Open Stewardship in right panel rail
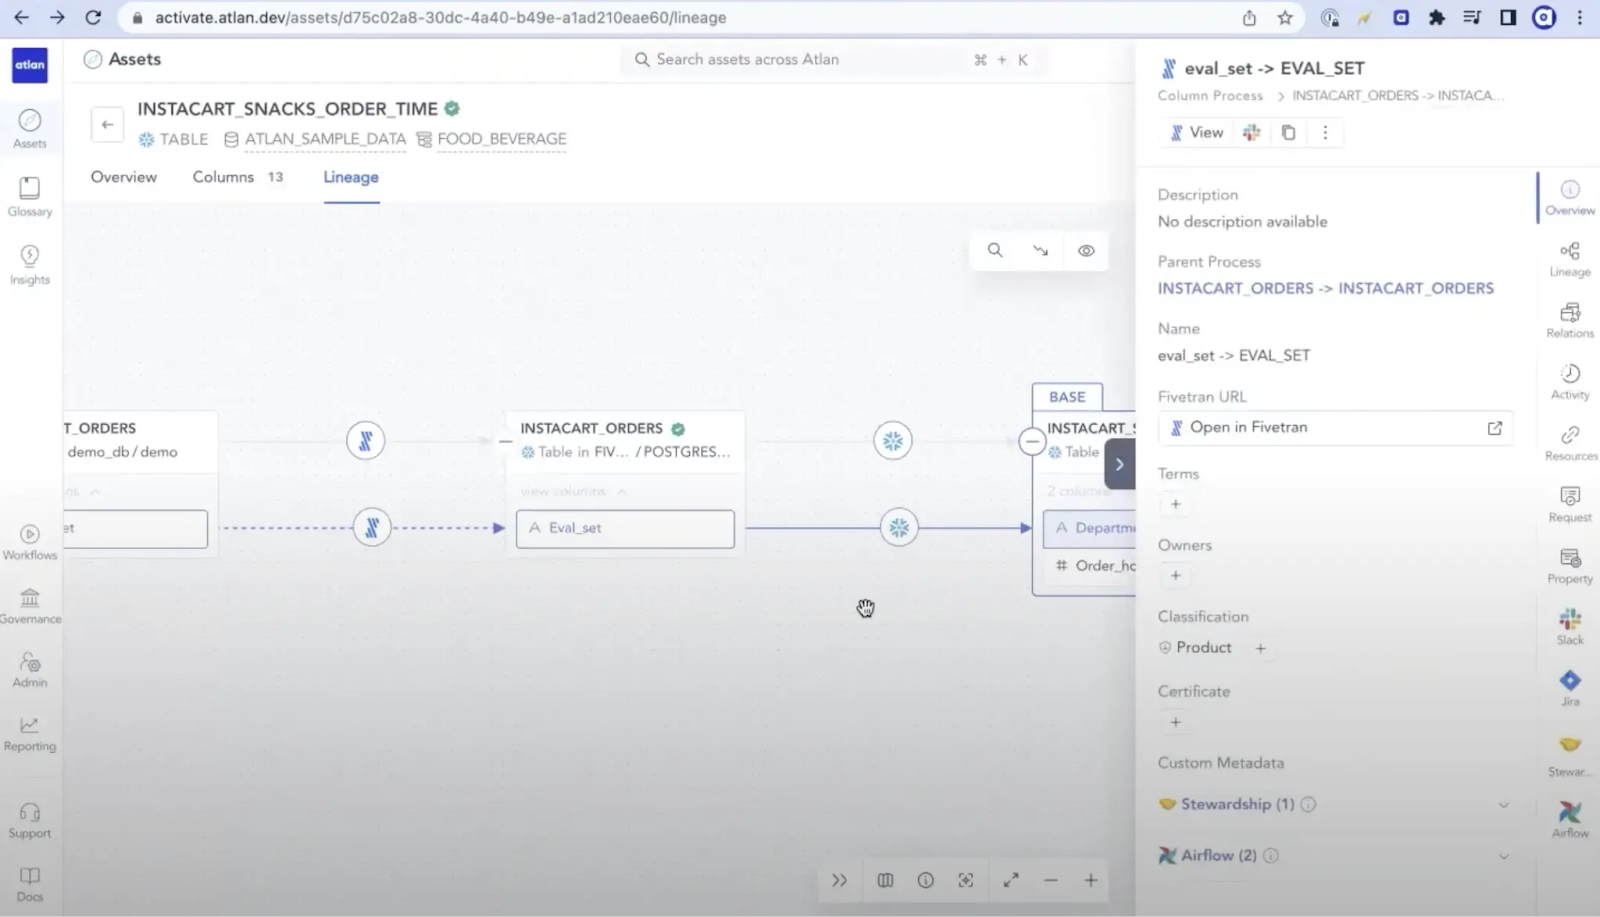 [x=1570, y=757]
